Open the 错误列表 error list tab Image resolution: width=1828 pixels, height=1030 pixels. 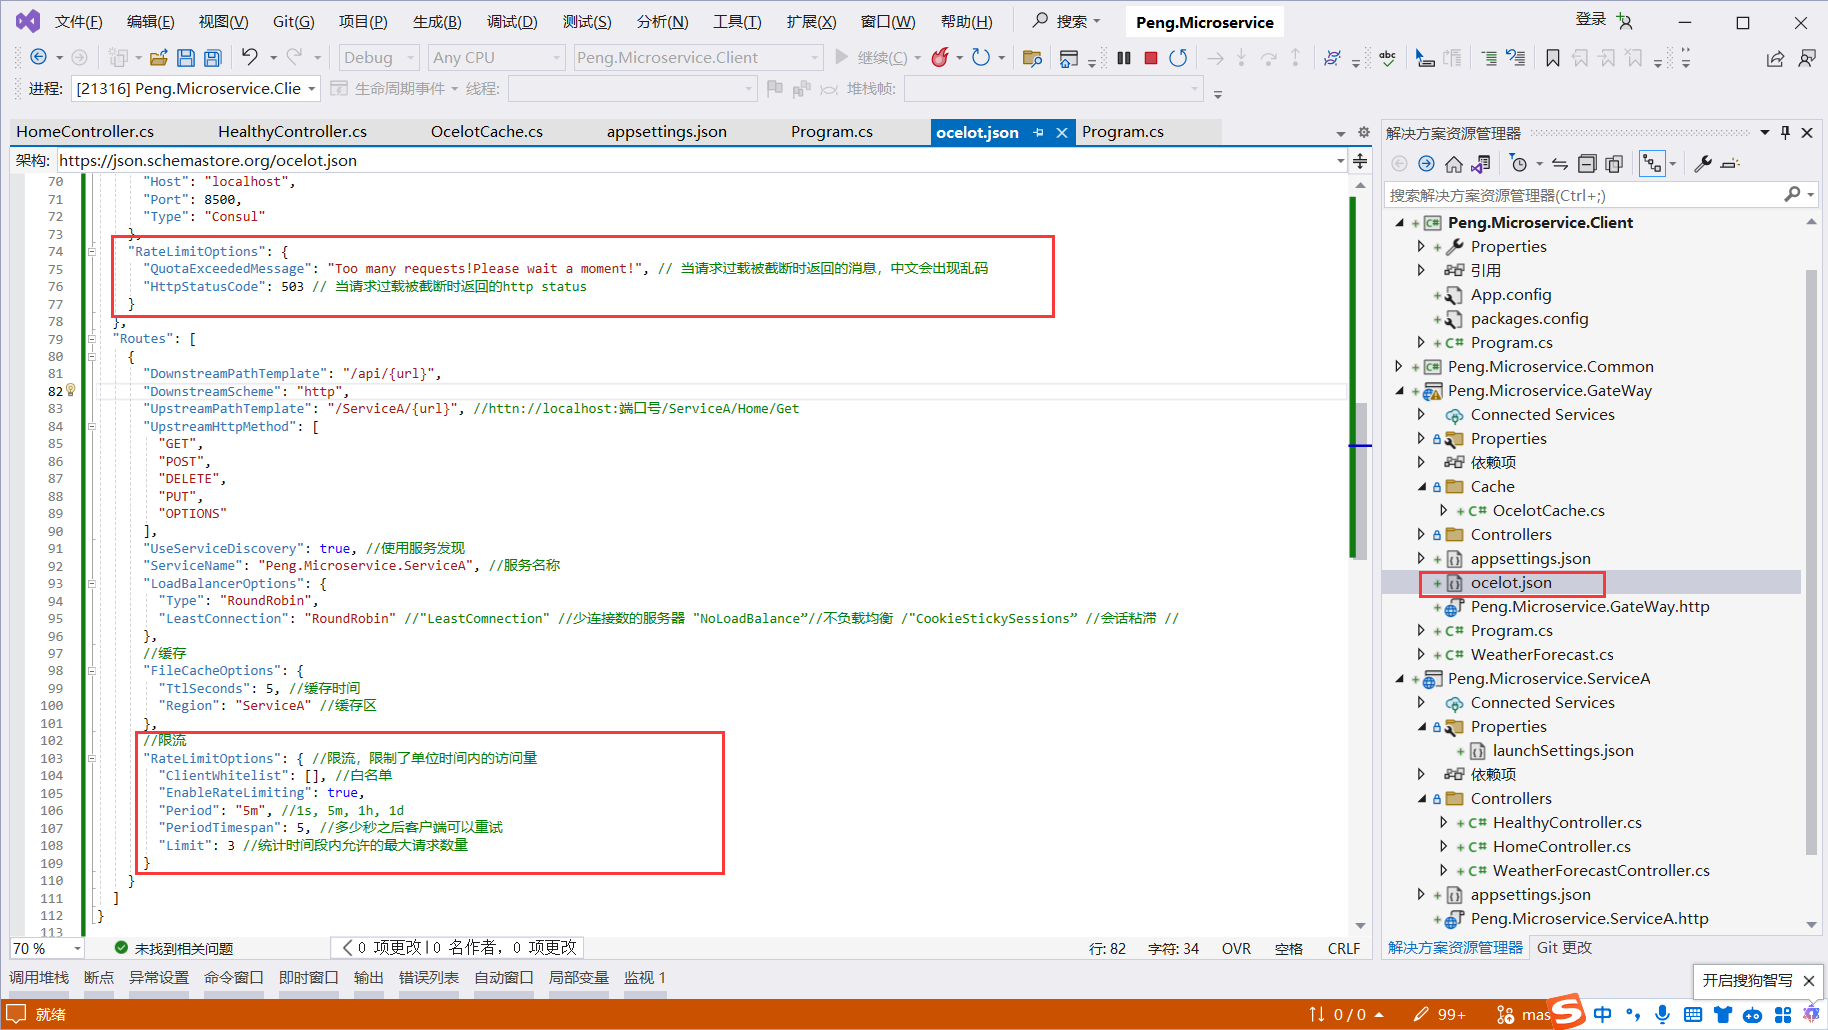pos(429,978)
